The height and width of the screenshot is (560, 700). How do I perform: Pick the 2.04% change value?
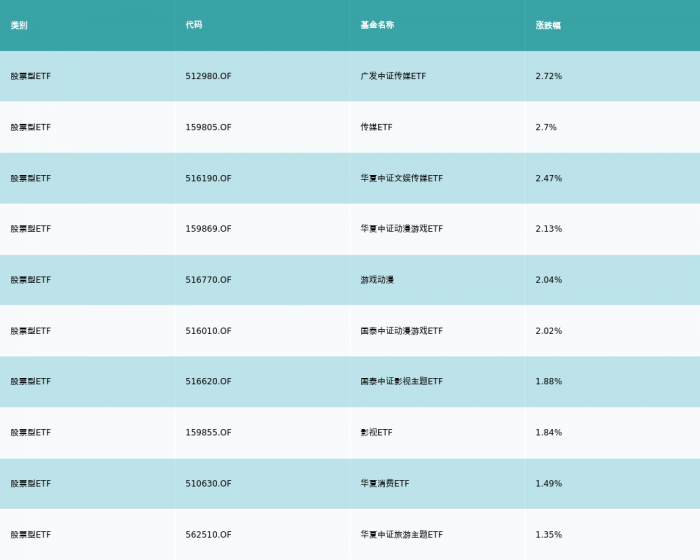pos(549,280)
